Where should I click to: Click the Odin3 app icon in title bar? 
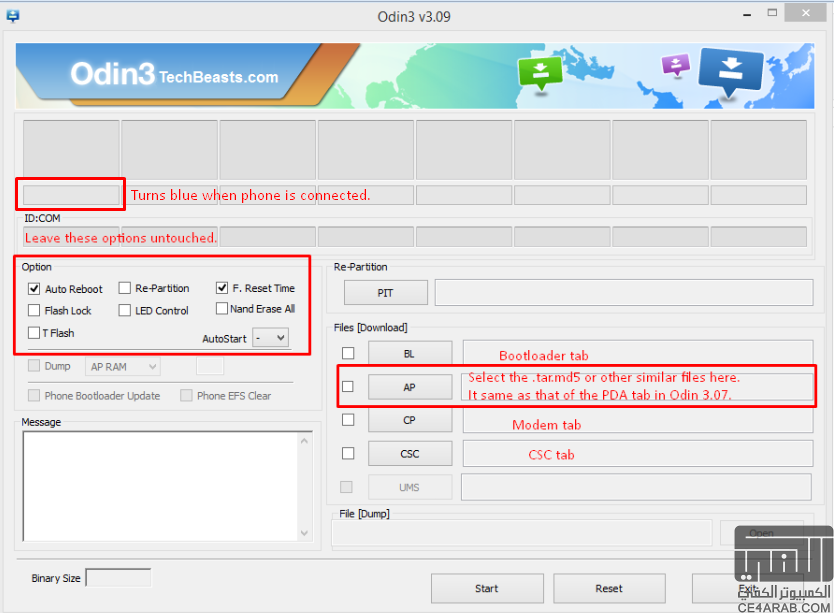pos(13,16)
